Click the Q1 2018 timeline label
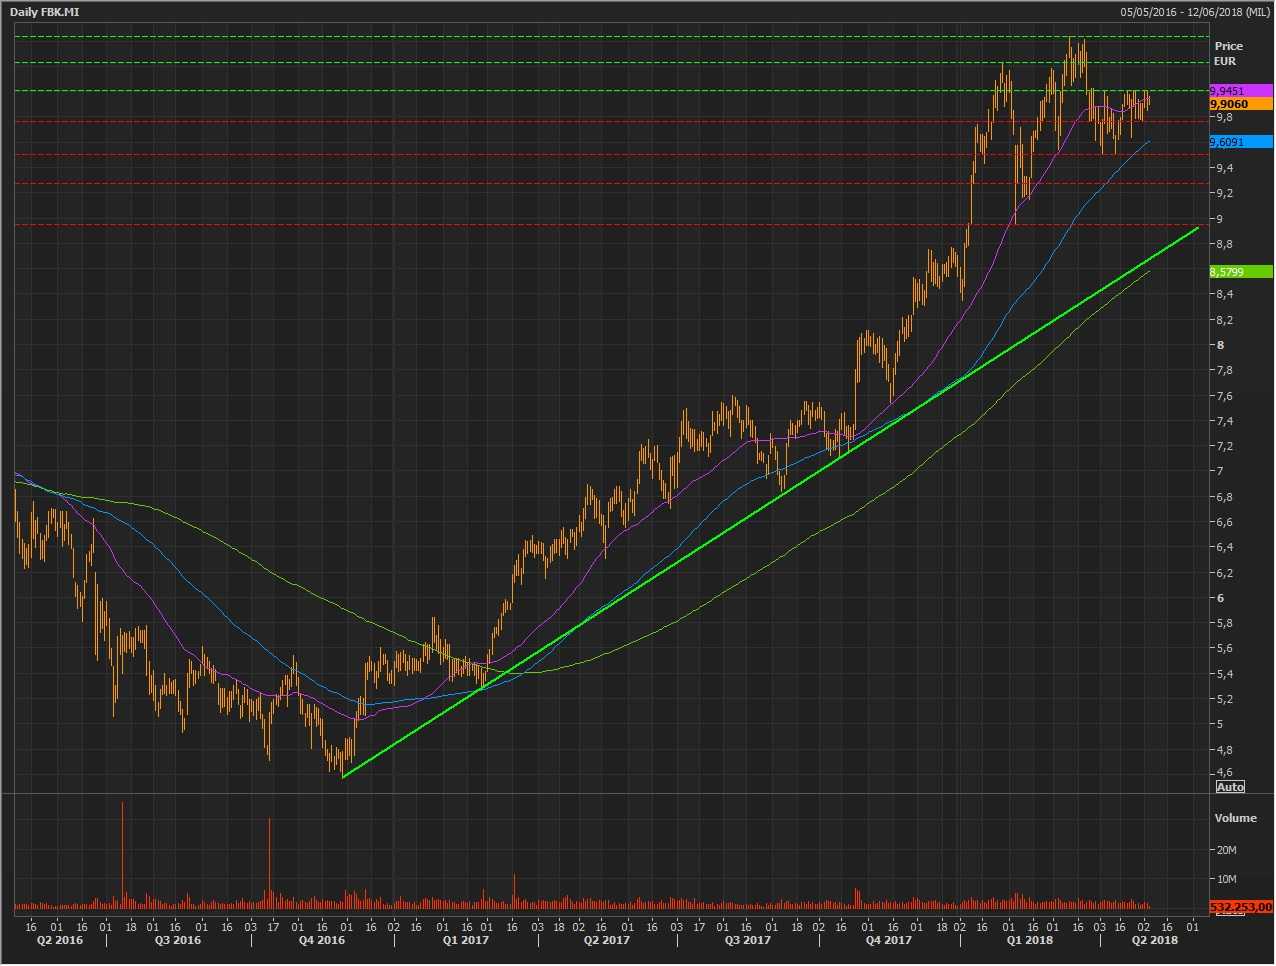This screenshot has width=1276, height=966. coord(1030,940)
